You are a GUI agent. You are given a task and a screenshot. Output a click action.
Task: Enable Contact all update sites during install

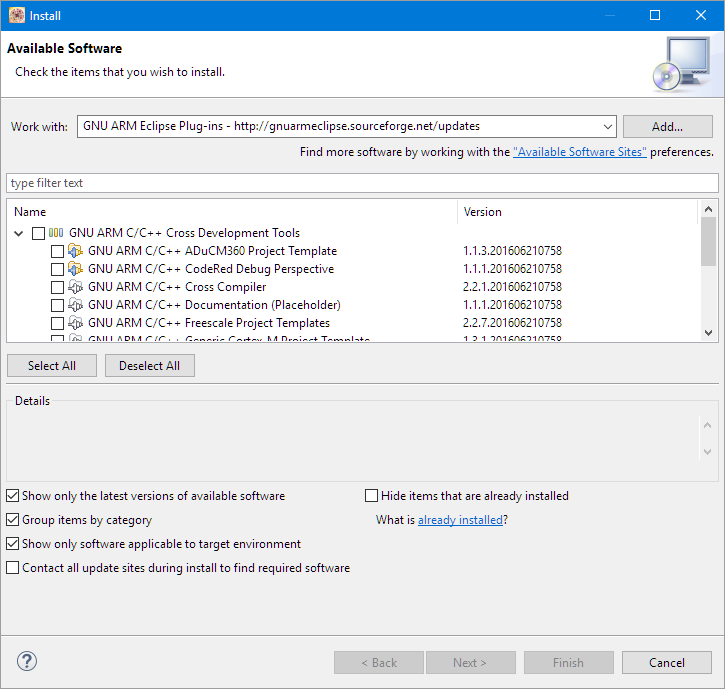(x=13, y=568)
